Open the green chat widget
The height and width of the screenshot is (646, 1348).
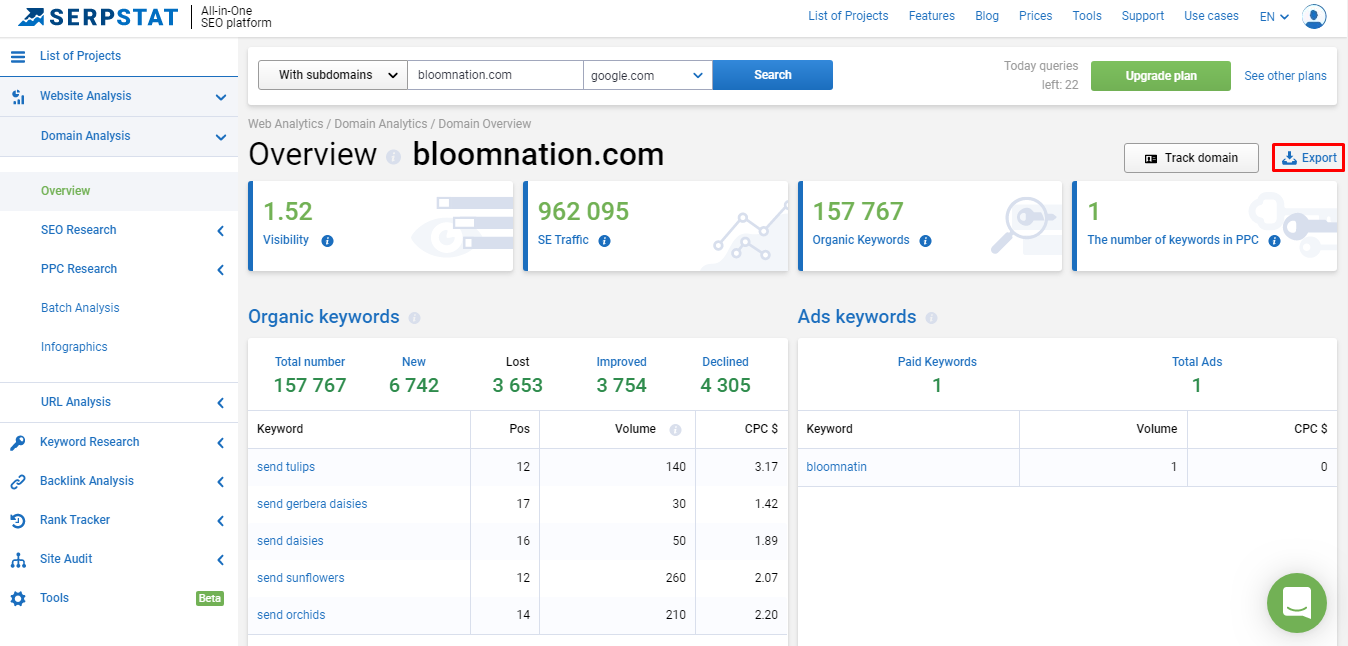pyautogui.click(x=1297, y=603)
